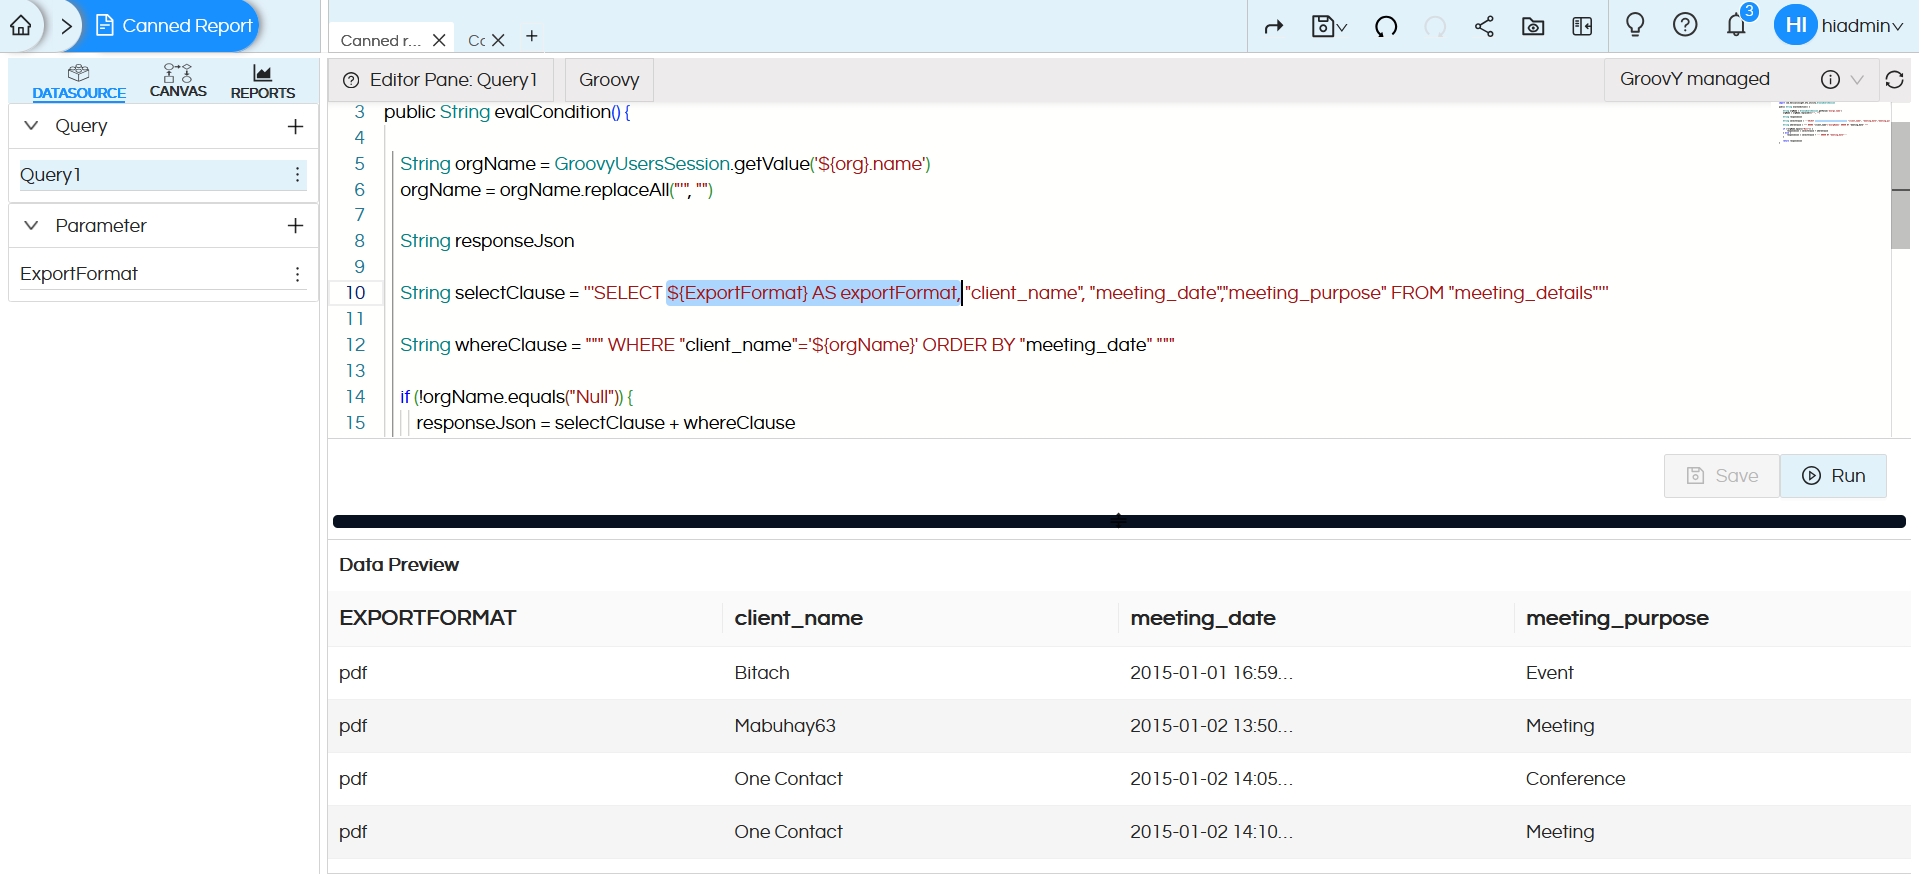
Task: Add a new query with plus icon
Action: (x=295, y=126)
